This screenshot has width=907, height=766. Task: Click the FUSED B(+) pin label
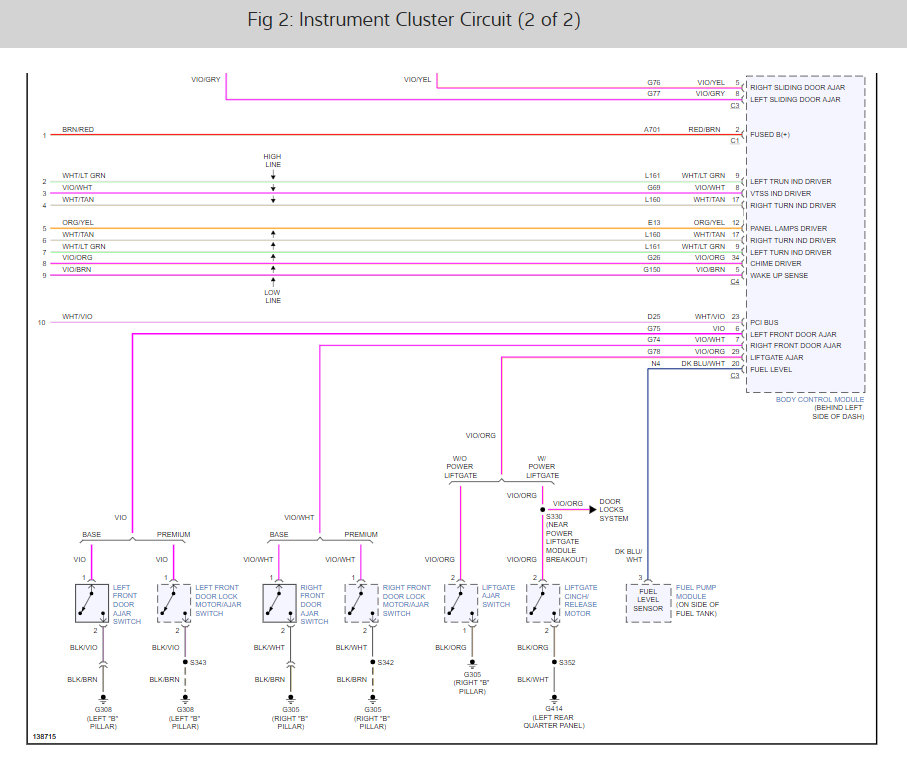770,134
